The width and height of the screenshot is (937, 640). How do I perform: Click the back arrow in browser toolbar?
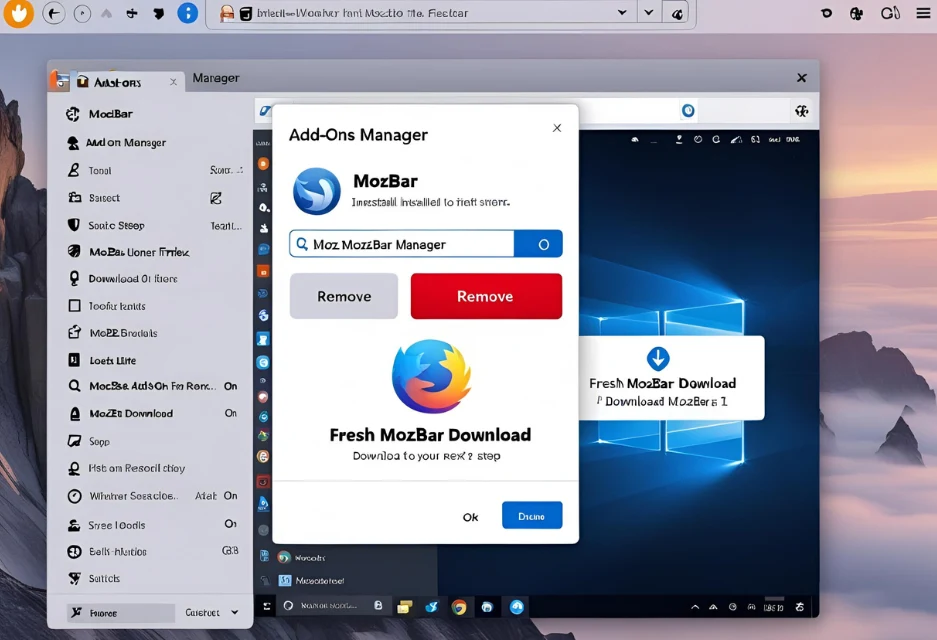54,13
